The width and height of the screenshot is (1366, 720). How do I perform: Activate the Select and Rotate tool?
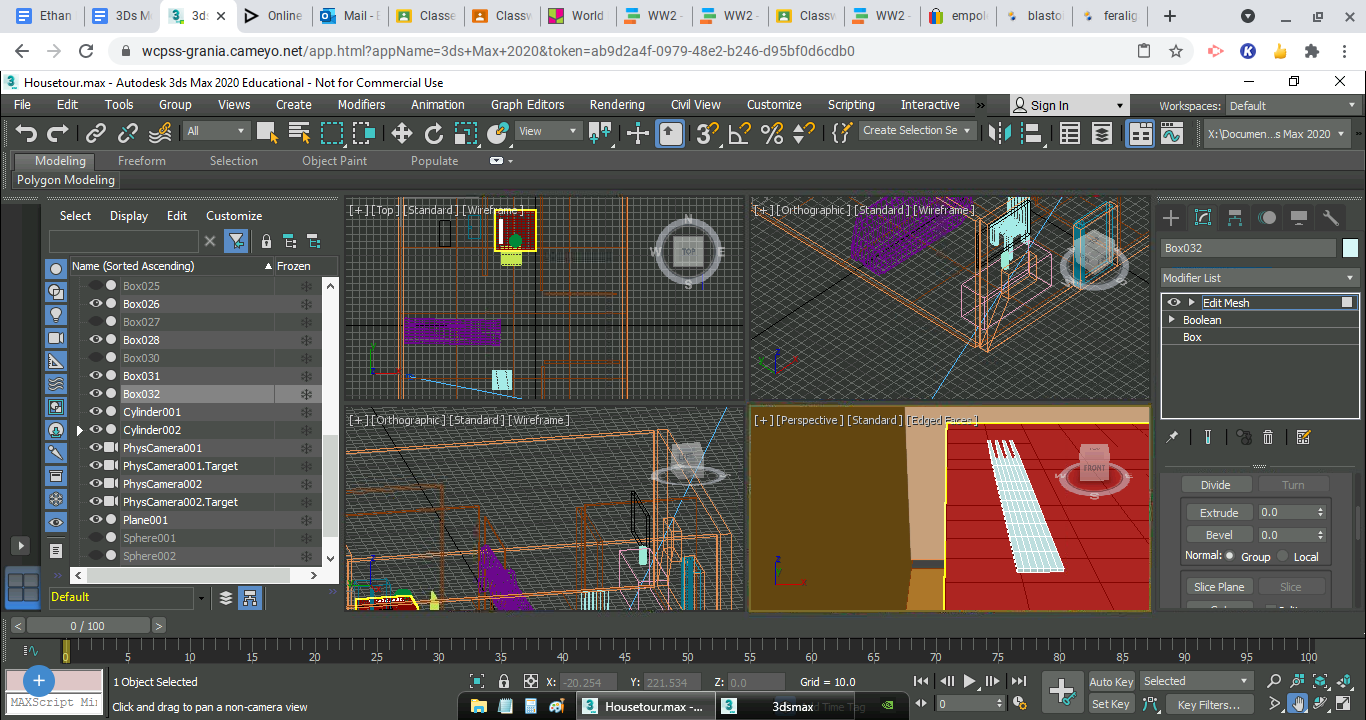tap(434, 132)
